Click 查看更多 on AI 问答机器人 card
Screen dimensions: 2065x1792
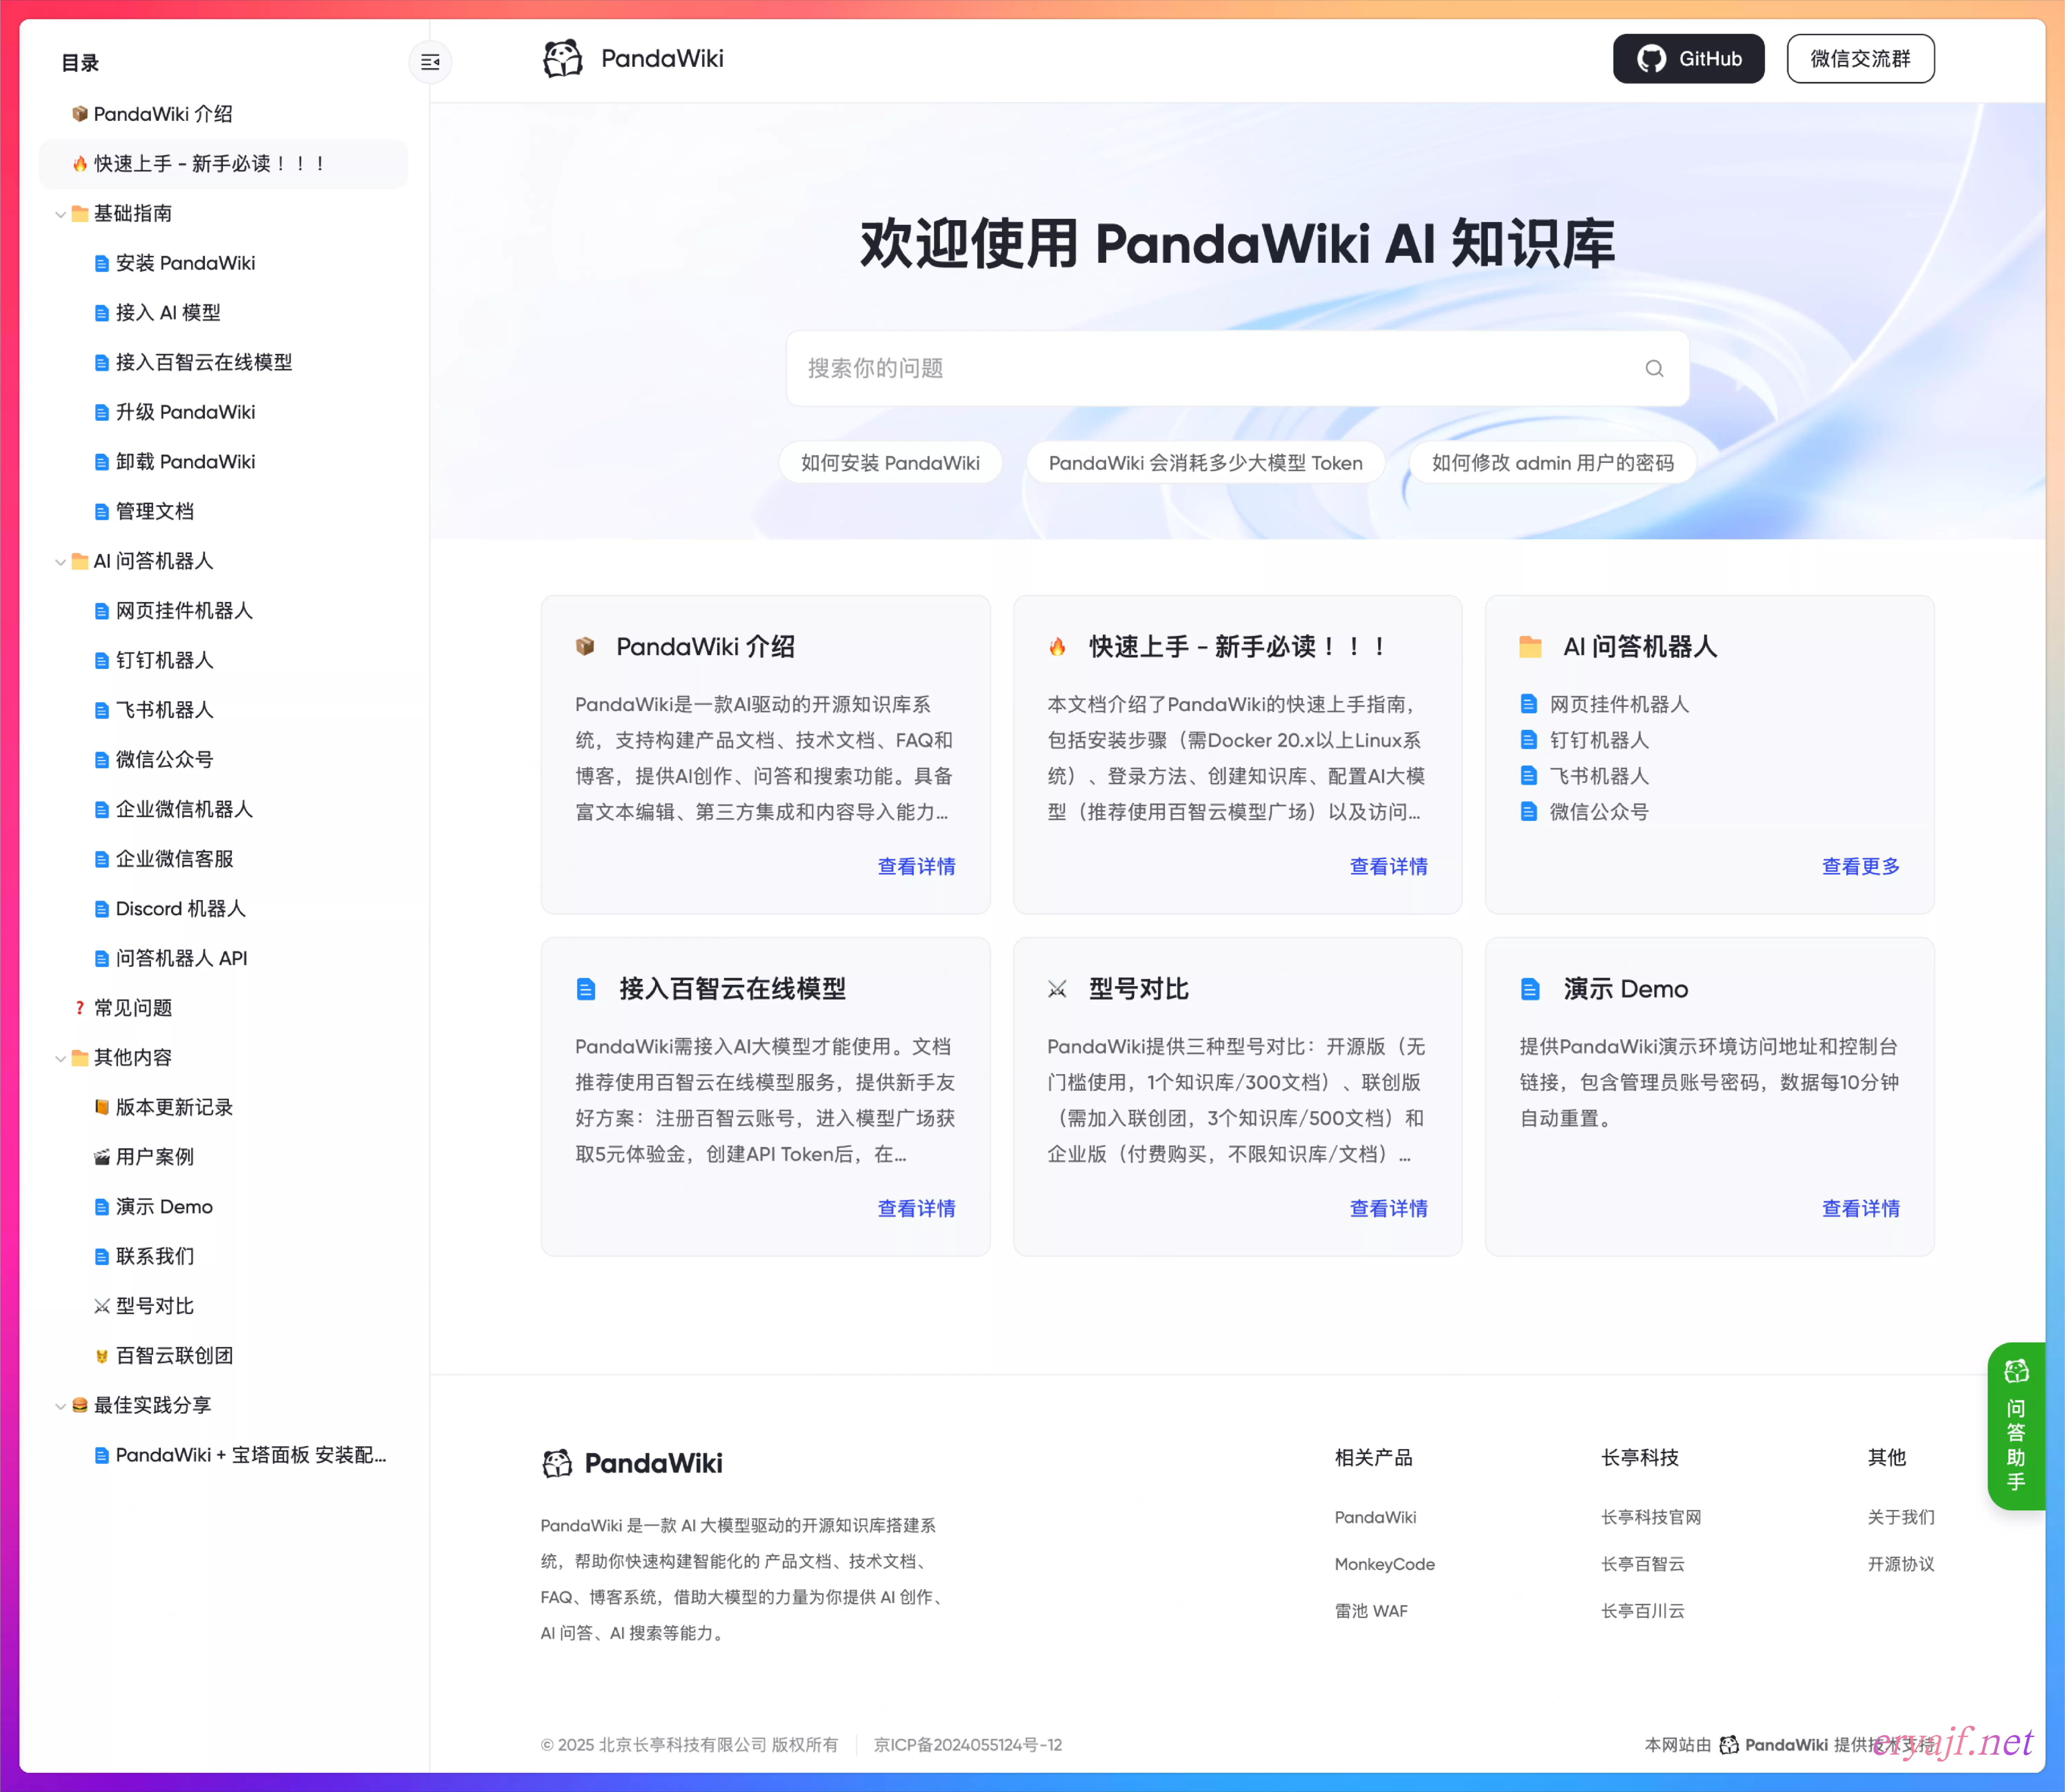coord(1861,867)
